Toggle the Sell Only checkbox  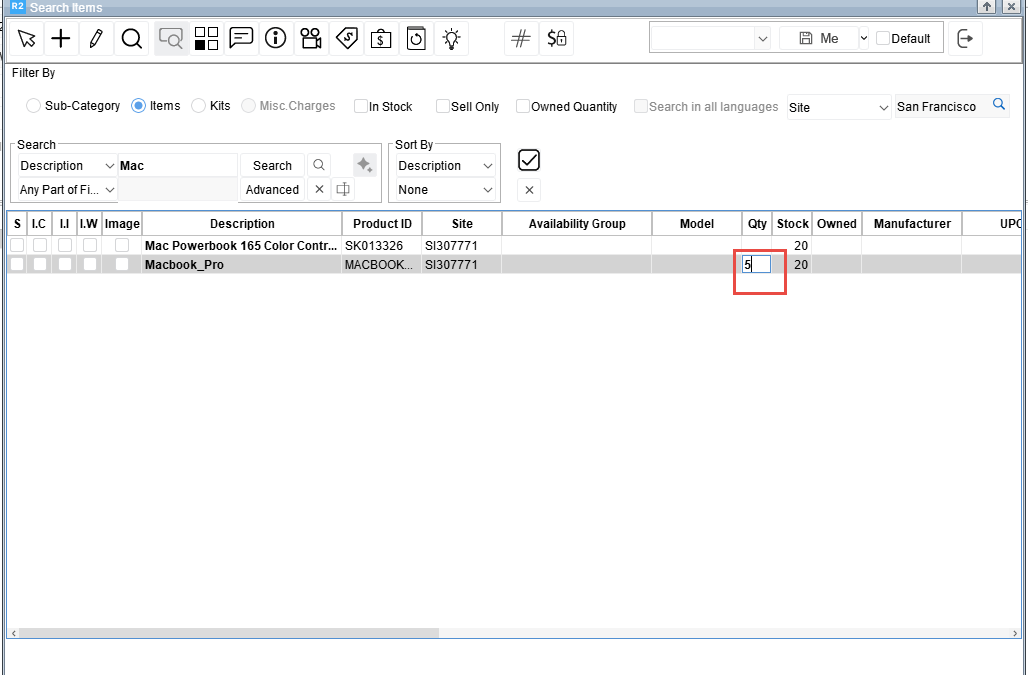[443, 107]
